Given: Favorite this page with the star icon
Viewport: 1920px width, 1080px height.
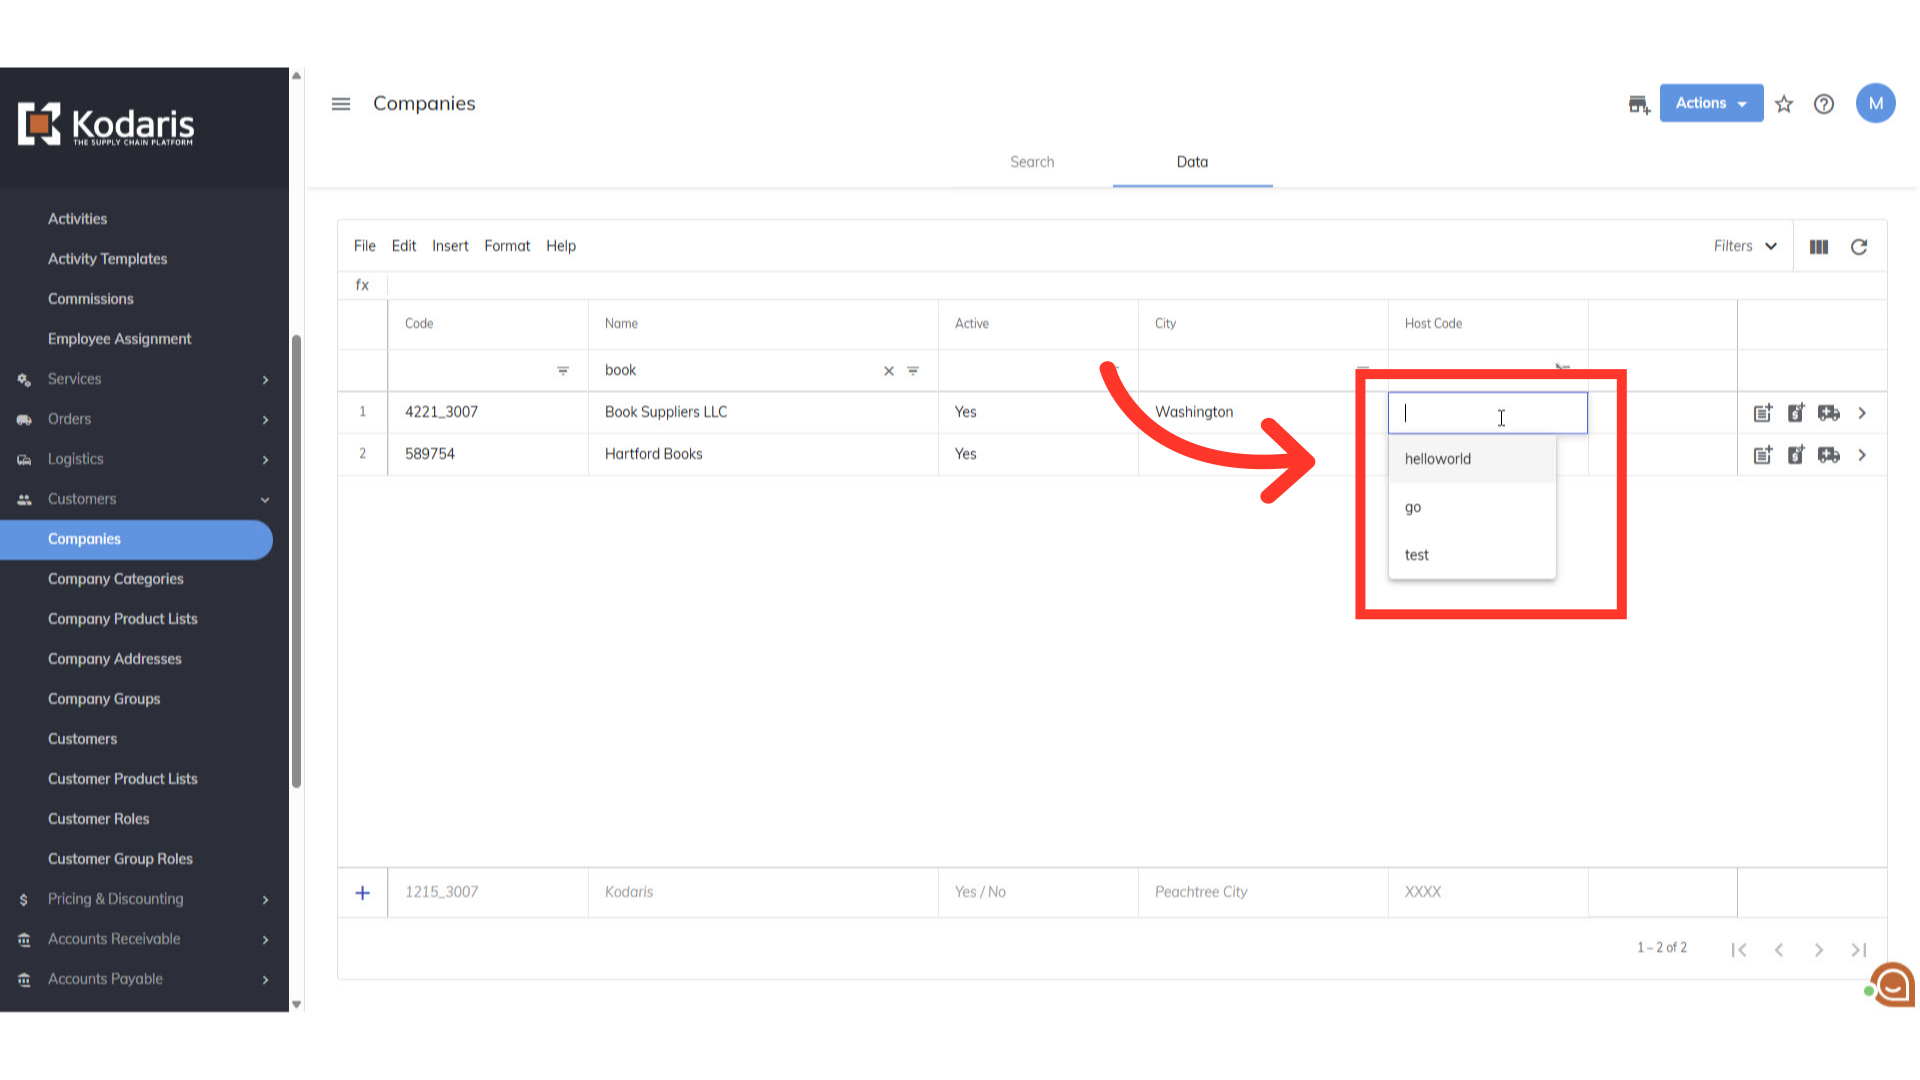Looking at the screenshot, I should point(1784,104).
